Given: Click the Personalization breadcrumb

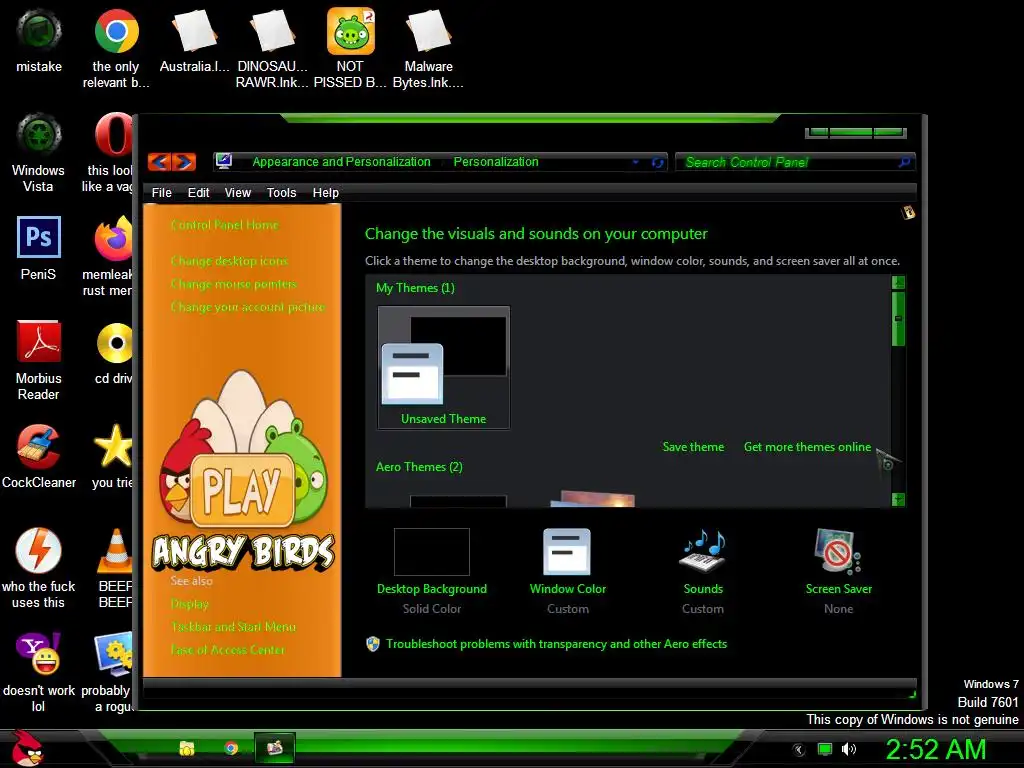Looking at the screenshot, I should pos(496,162).
